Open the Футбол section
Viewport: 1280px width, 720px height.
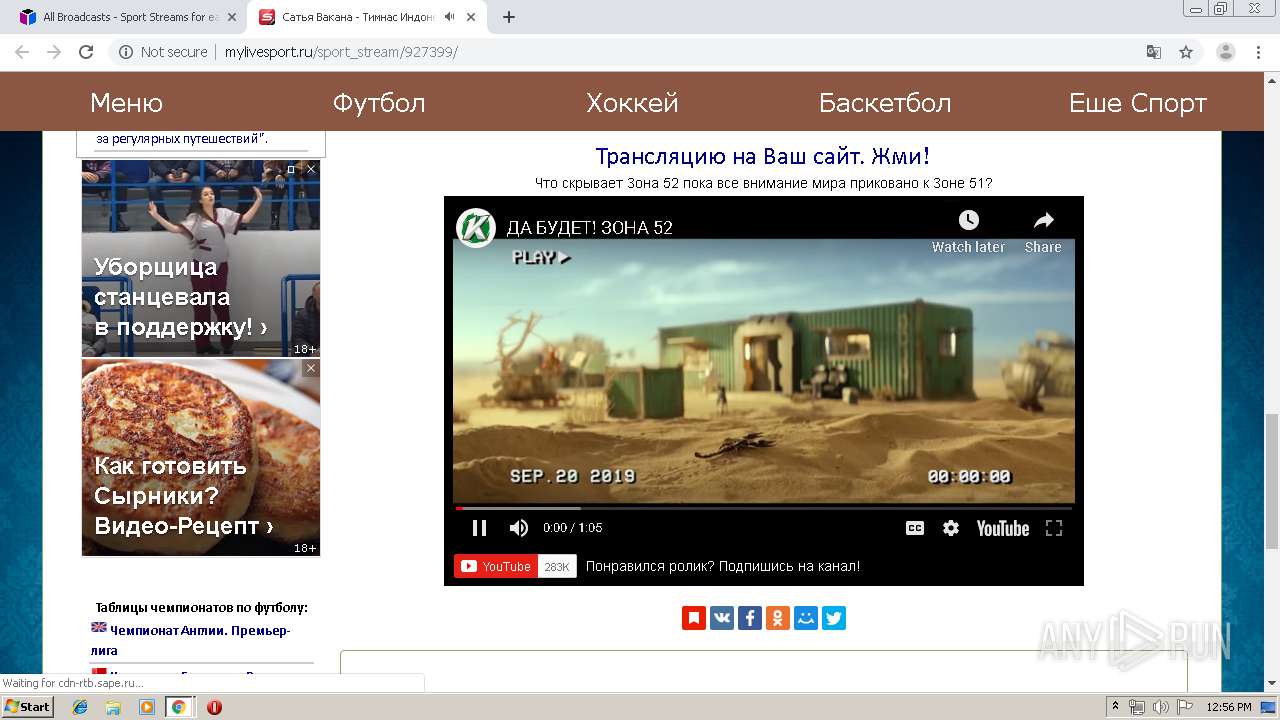point(379,103)
